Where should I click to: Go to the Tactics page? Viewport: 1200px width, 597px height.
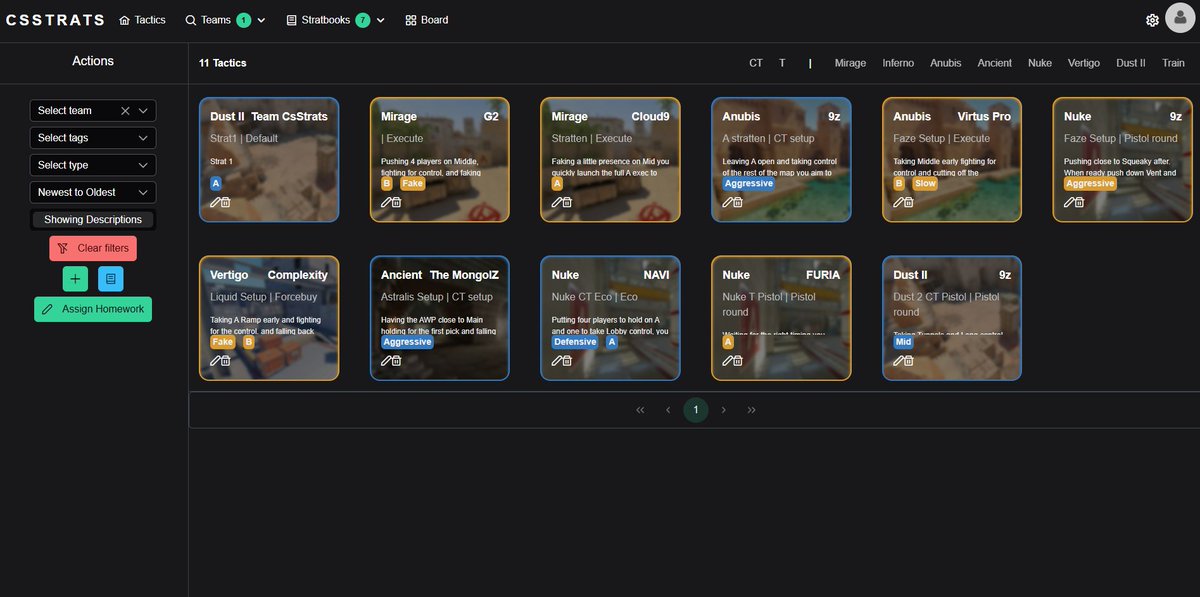[142, 20]
